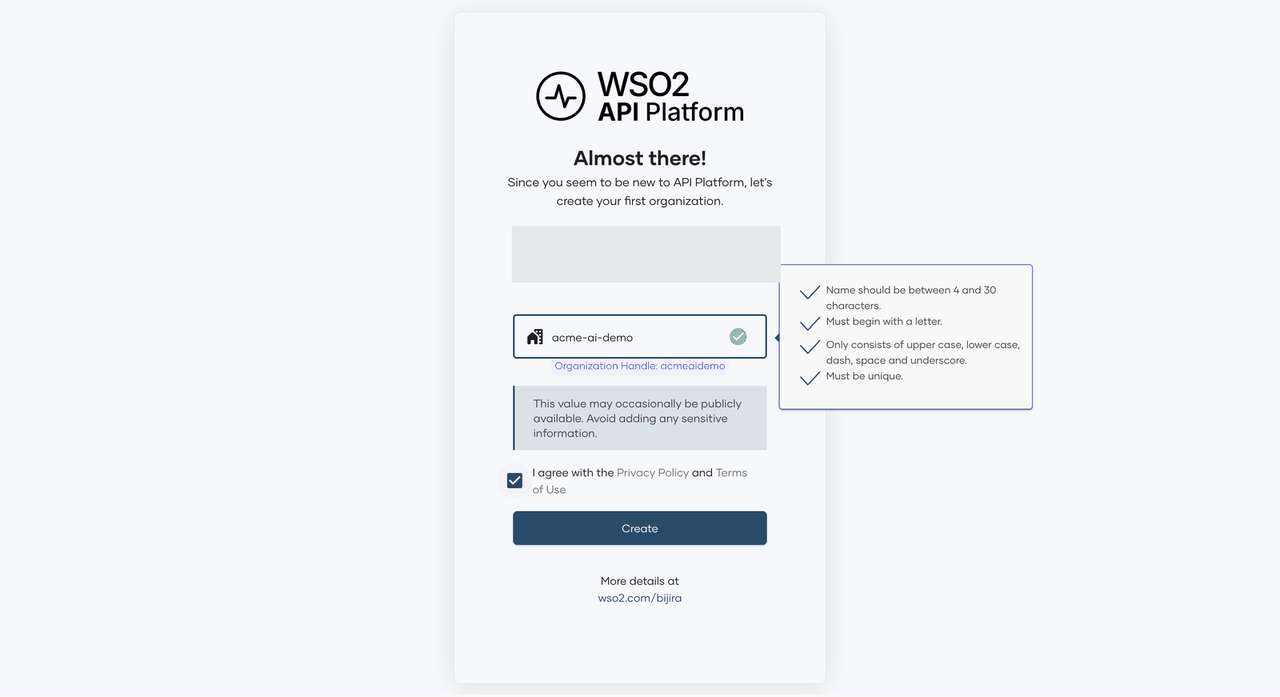Click the 'Name should be between 4 and 30' text
This screenshot has height=697, width=1280.
coord(911,298)
